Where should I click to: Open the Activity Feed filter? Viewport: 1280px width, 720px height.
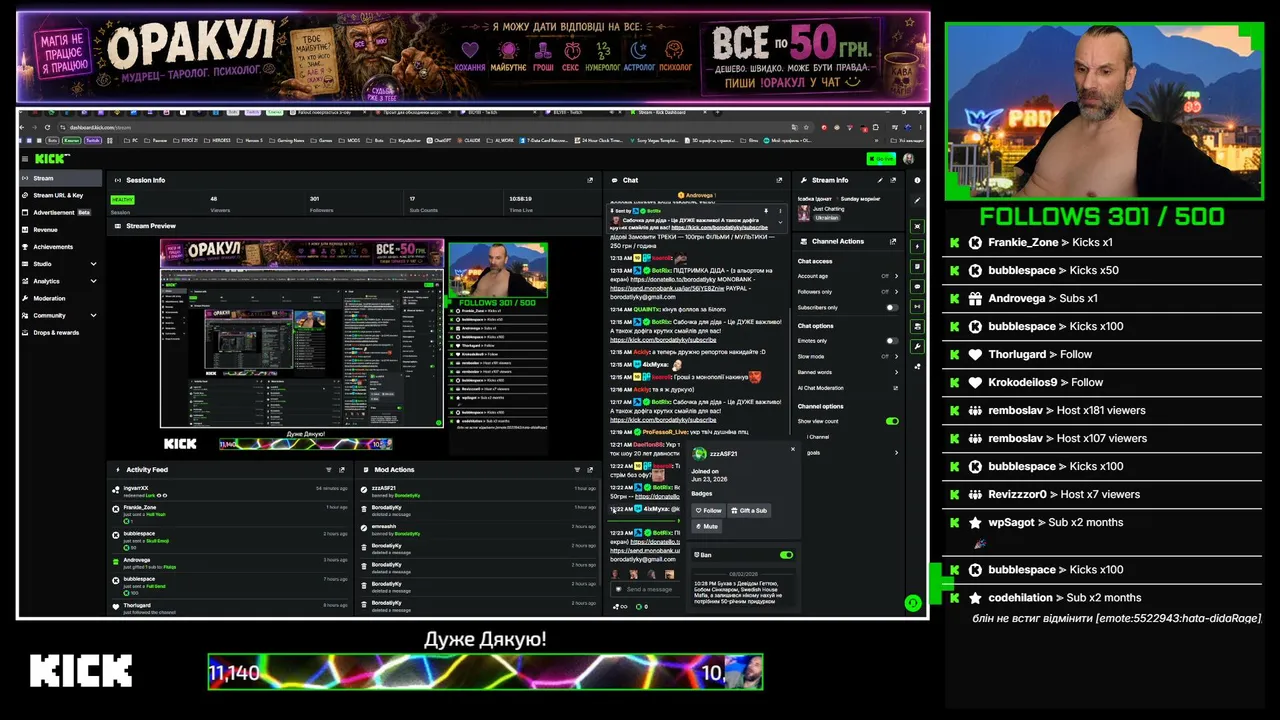point(328,469)
